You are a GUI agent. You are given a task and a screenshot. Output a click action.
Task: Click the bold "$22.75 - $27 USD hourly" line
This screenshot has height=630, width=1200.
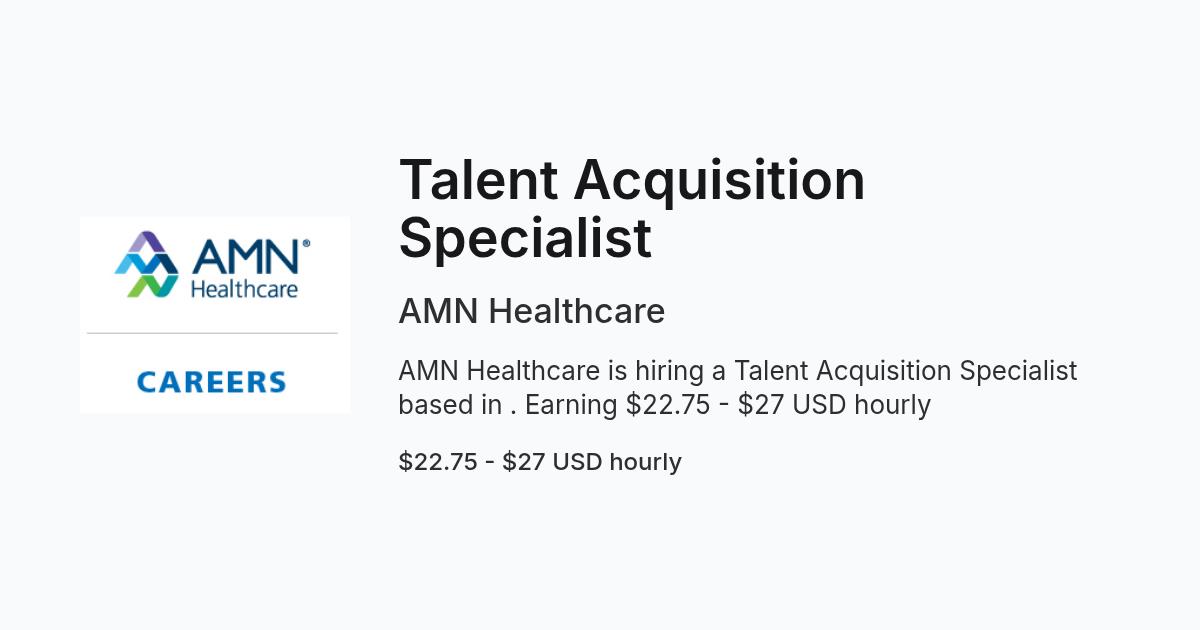point(540,462)
